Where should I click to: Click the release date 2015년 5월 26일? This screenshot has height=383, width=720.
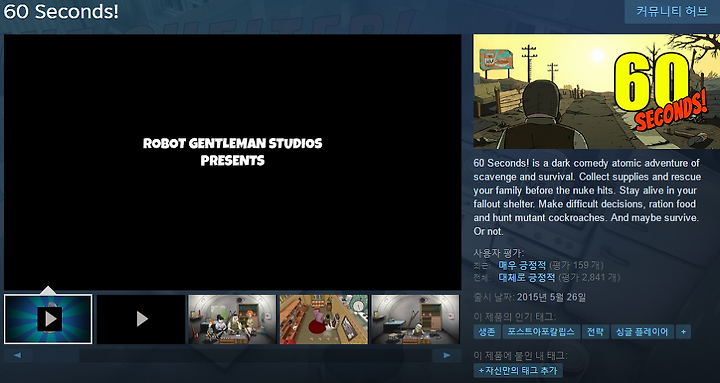[551, 297]
